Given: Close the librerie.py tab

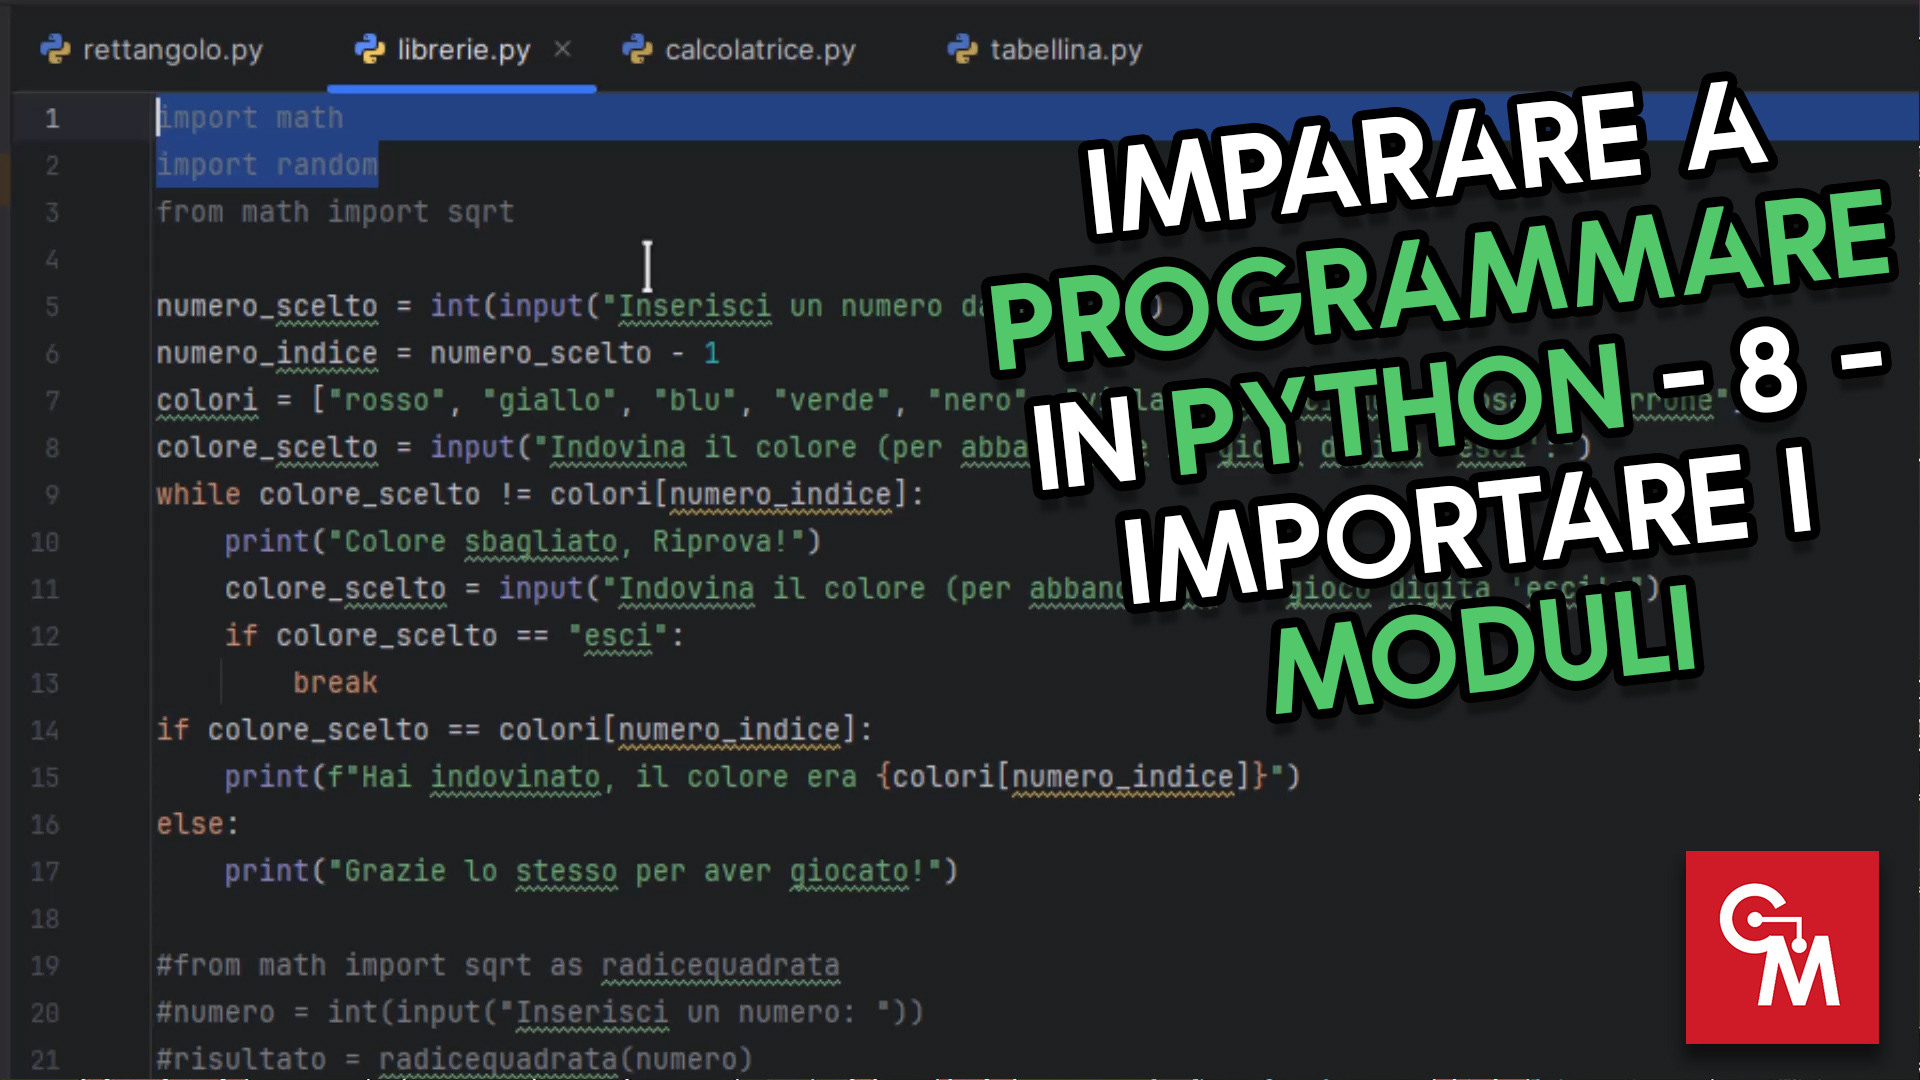Looking at the screenshot, I should [x=562, y=49].
